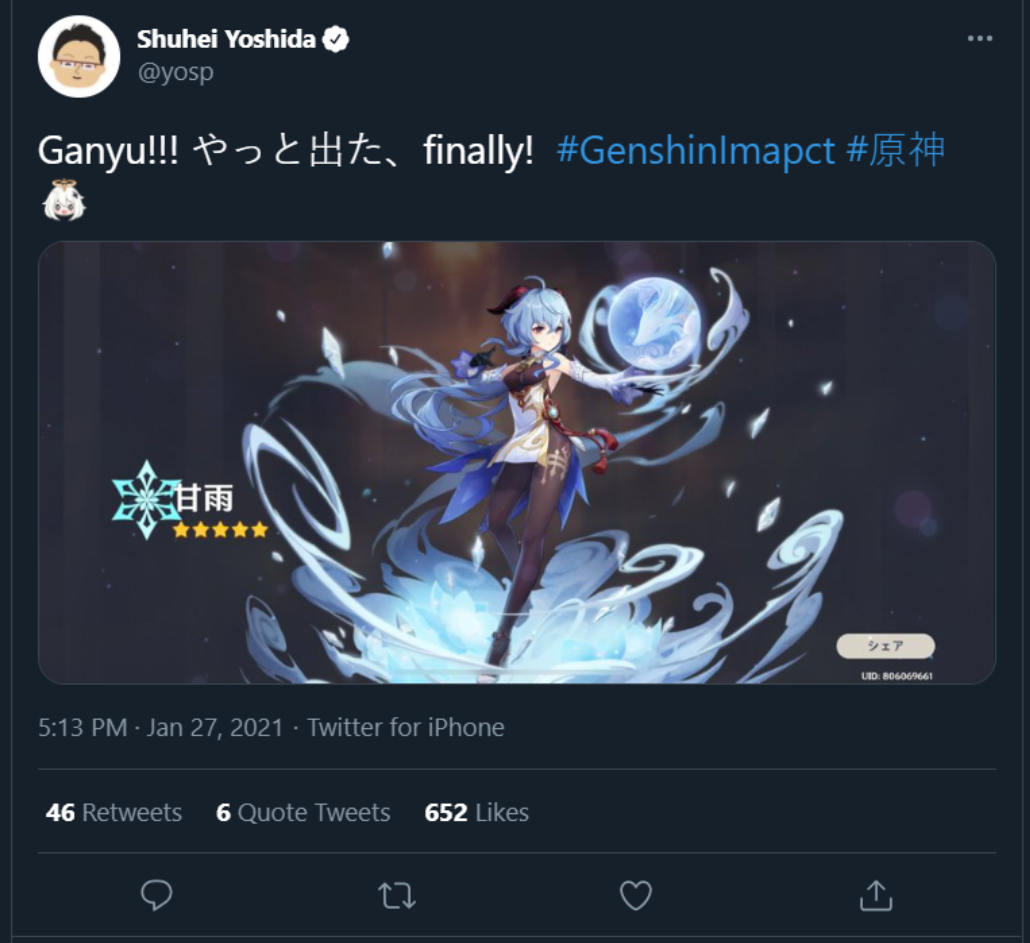Viewport: 1030px width, 943px height.
Task: Open the share tweet upload icon
Action: [x=876, y=896]
